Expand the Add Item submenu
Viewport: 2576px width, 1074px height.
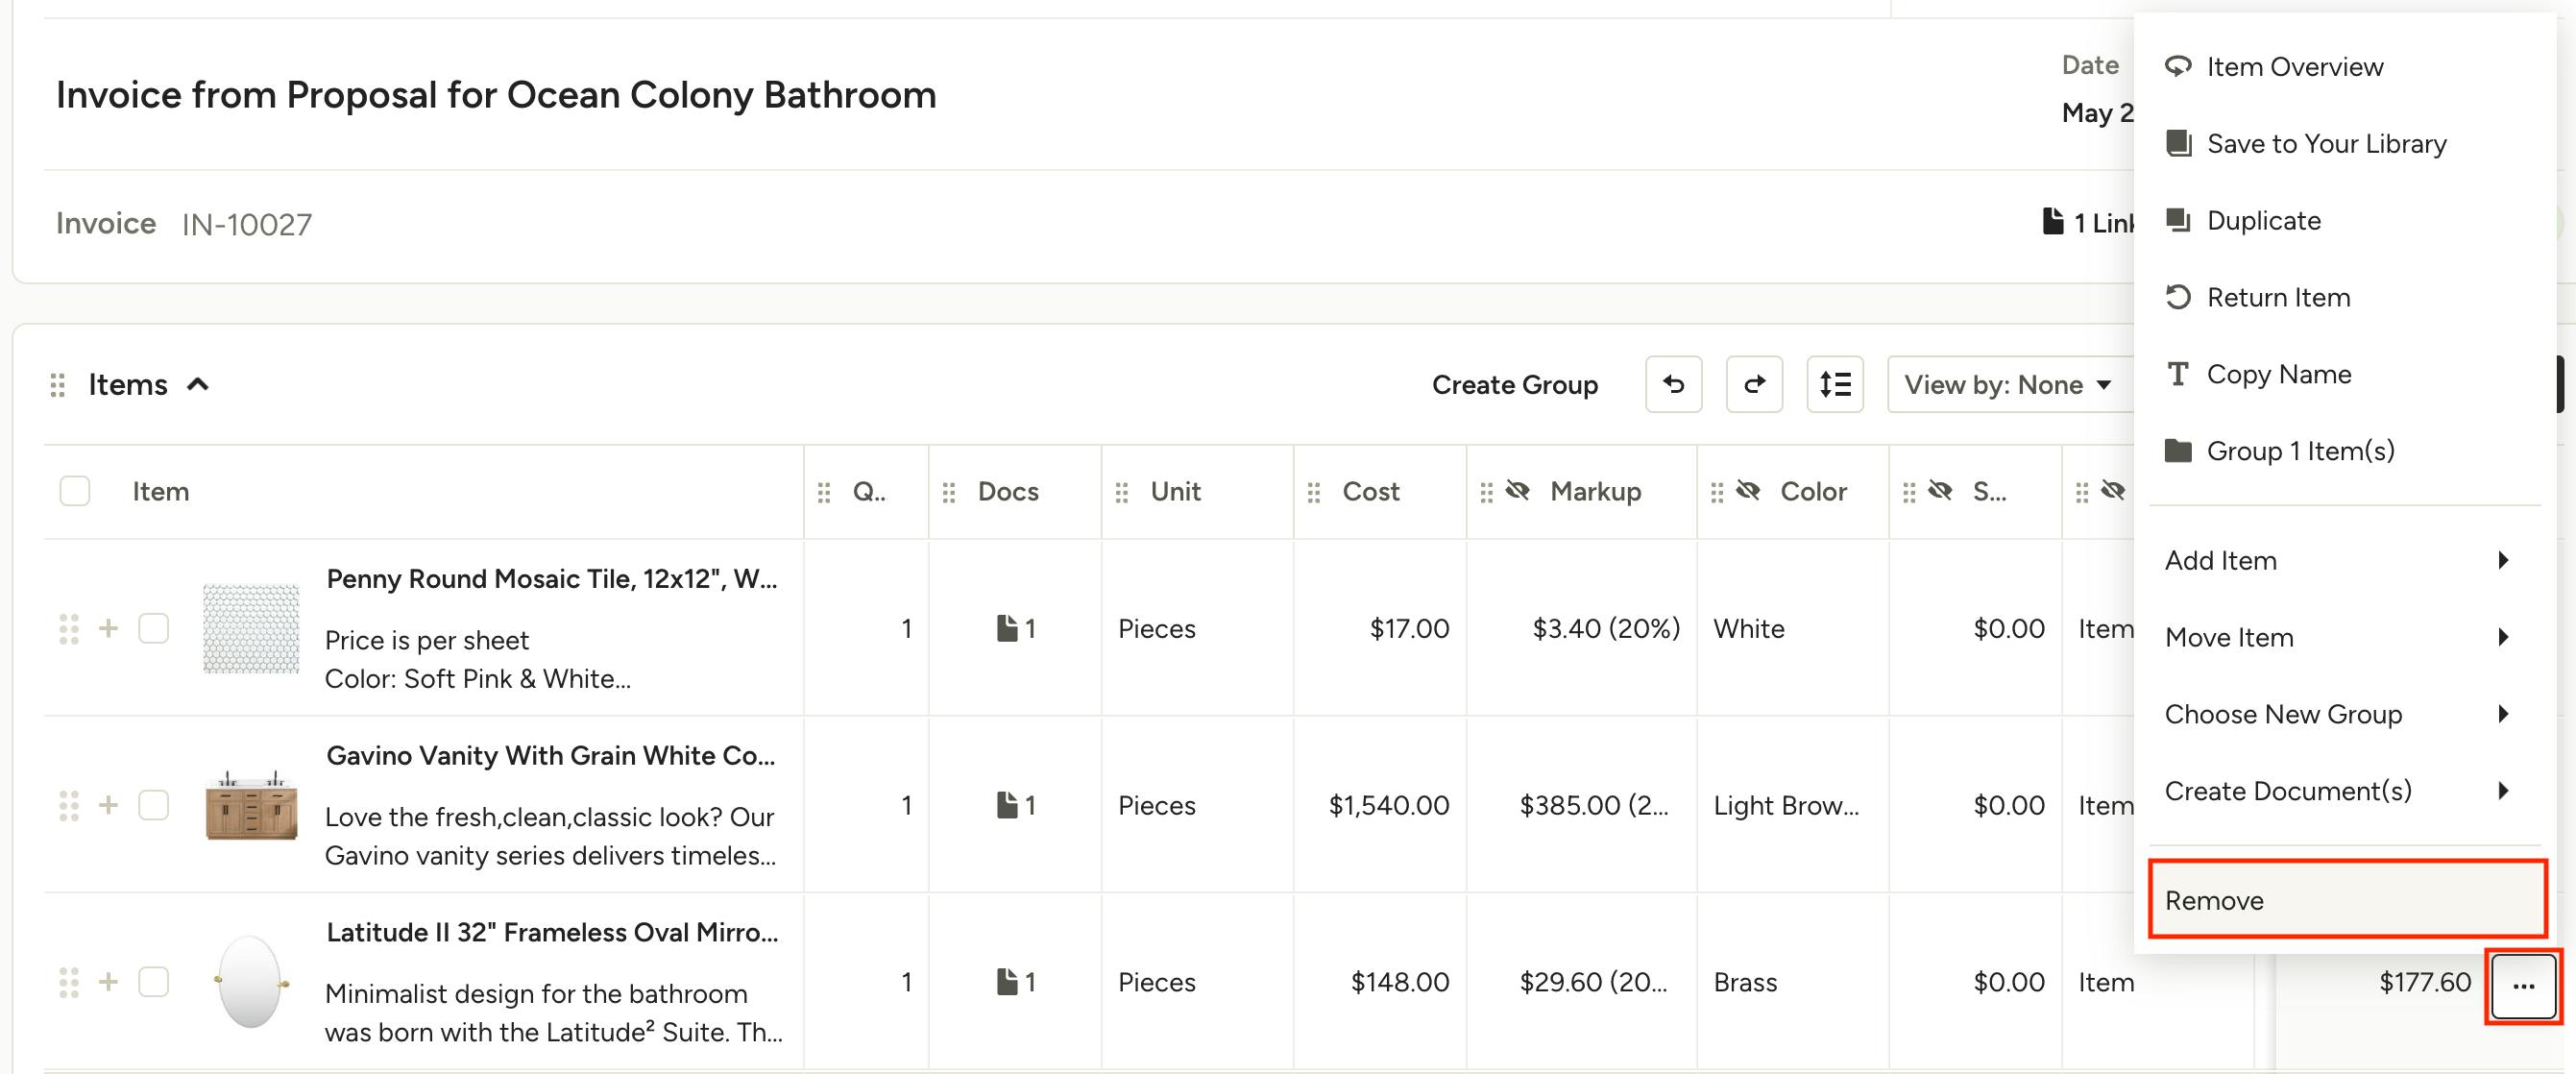point(2345,561)
